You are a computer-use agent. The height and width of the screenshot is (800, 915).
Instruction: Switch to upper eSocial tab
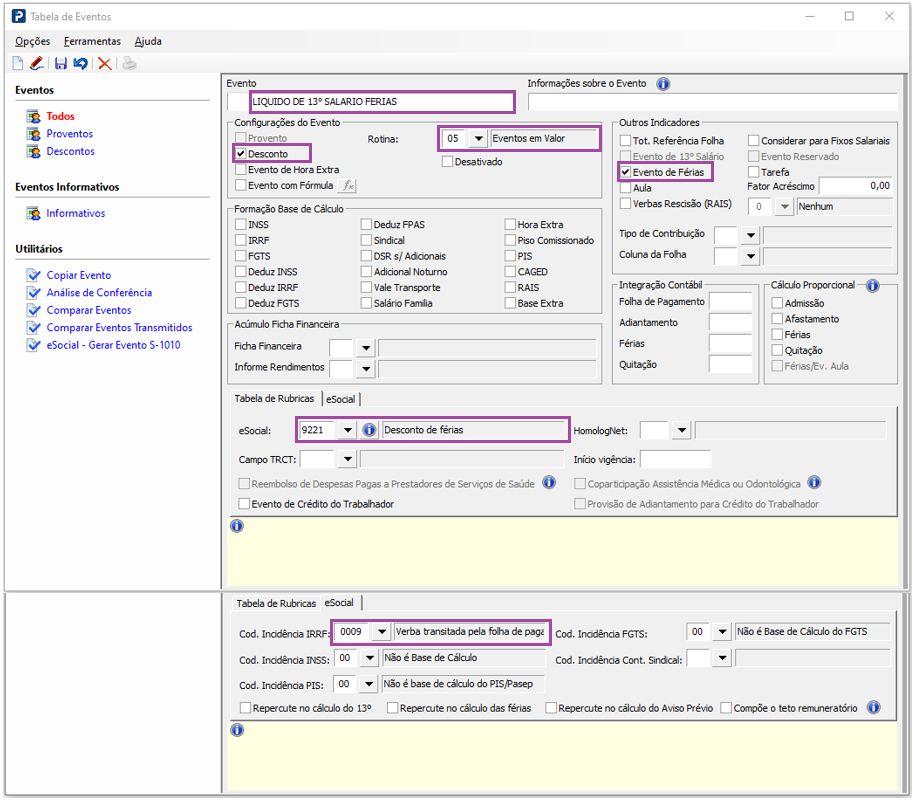[x=341, y=399]
